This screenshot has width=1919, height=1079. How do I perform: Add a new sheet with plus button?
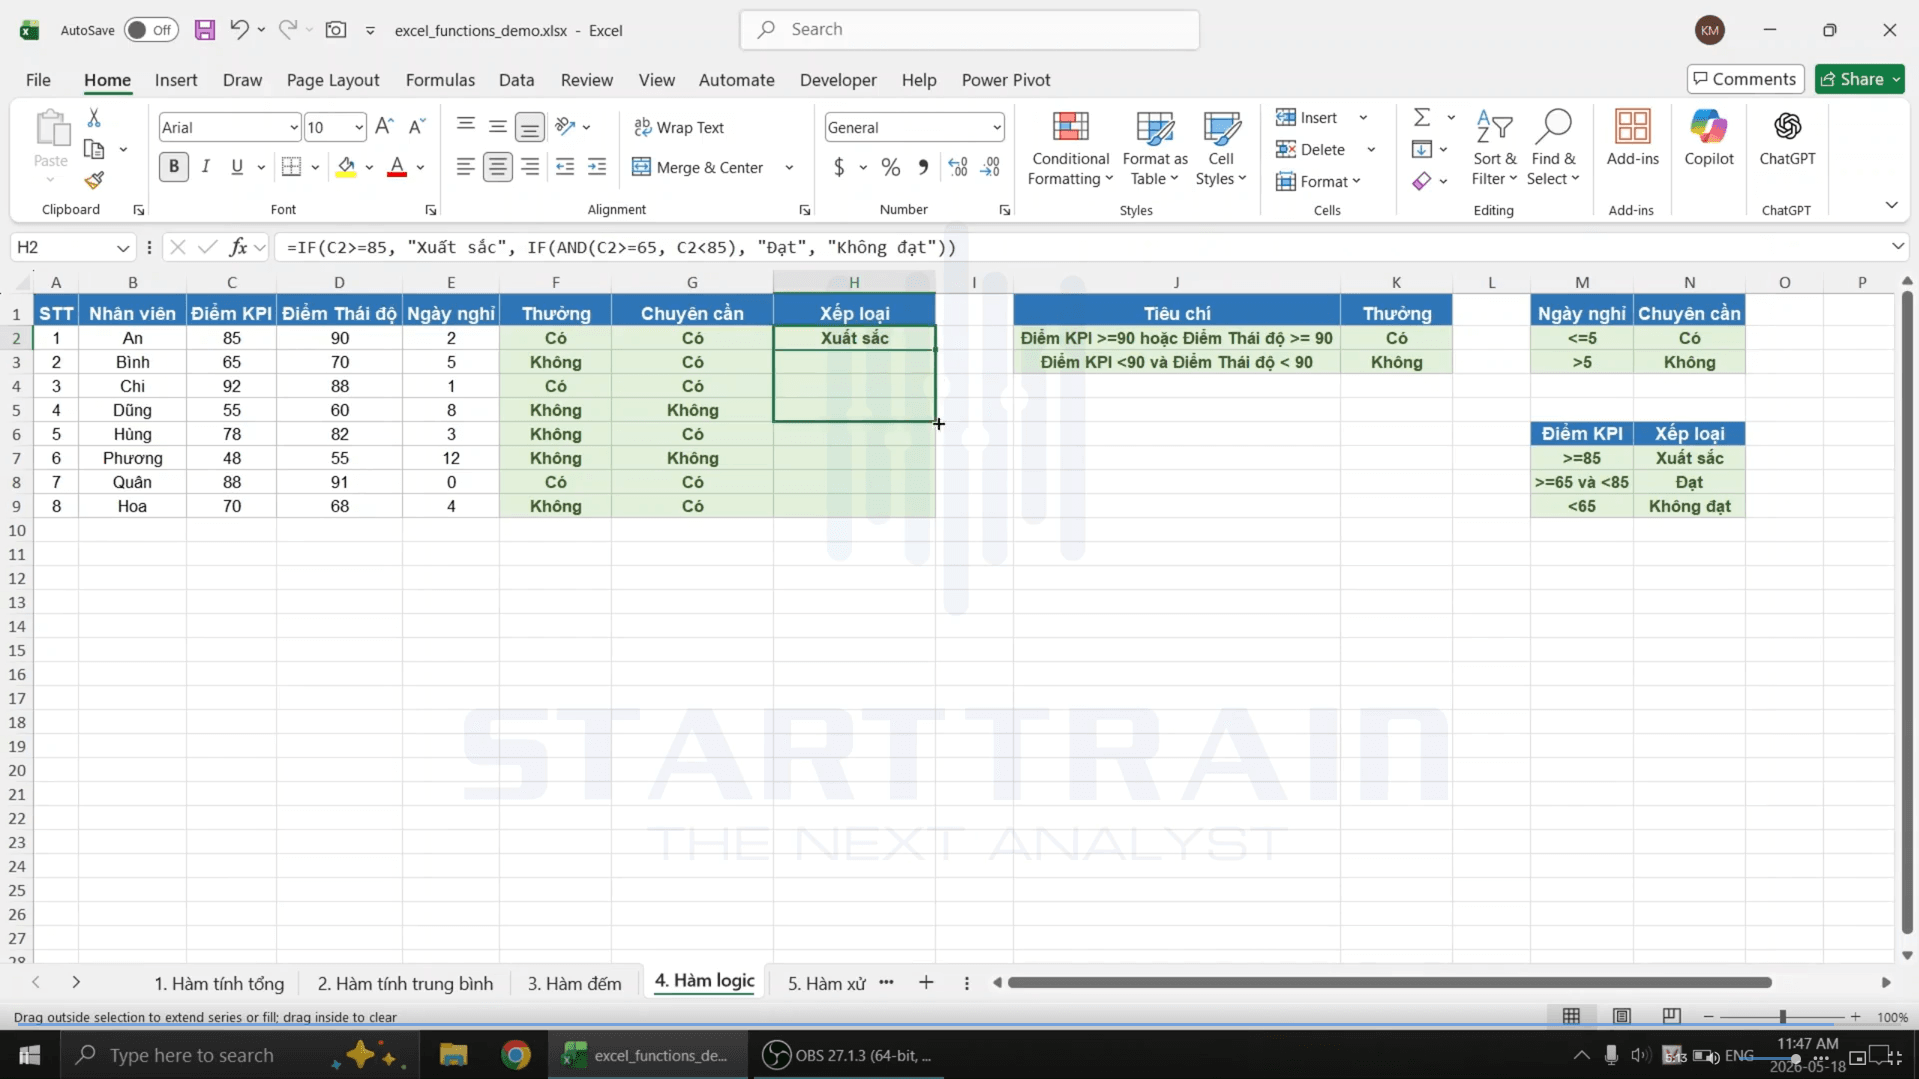click(926, 983)
